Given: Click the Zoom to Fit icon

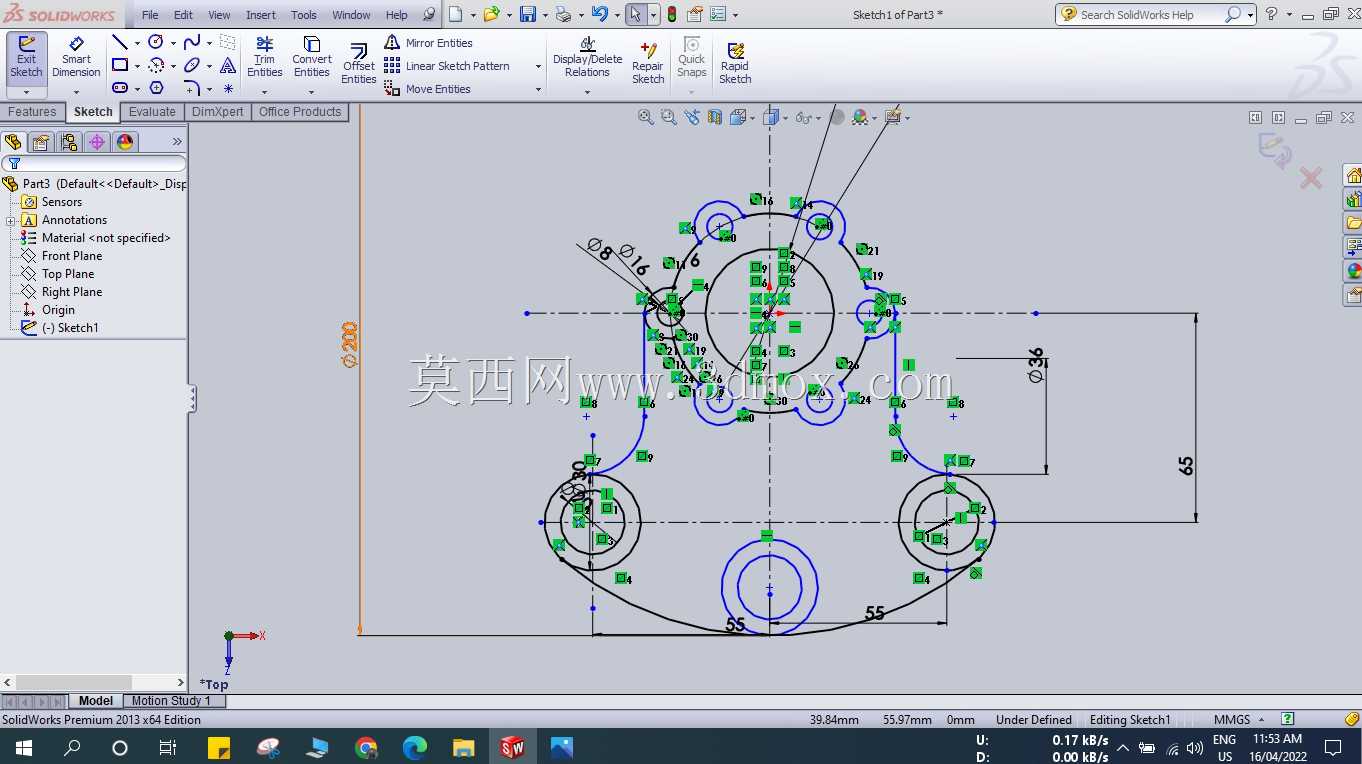Looking at the screenshot, I should tap(646, 117).
